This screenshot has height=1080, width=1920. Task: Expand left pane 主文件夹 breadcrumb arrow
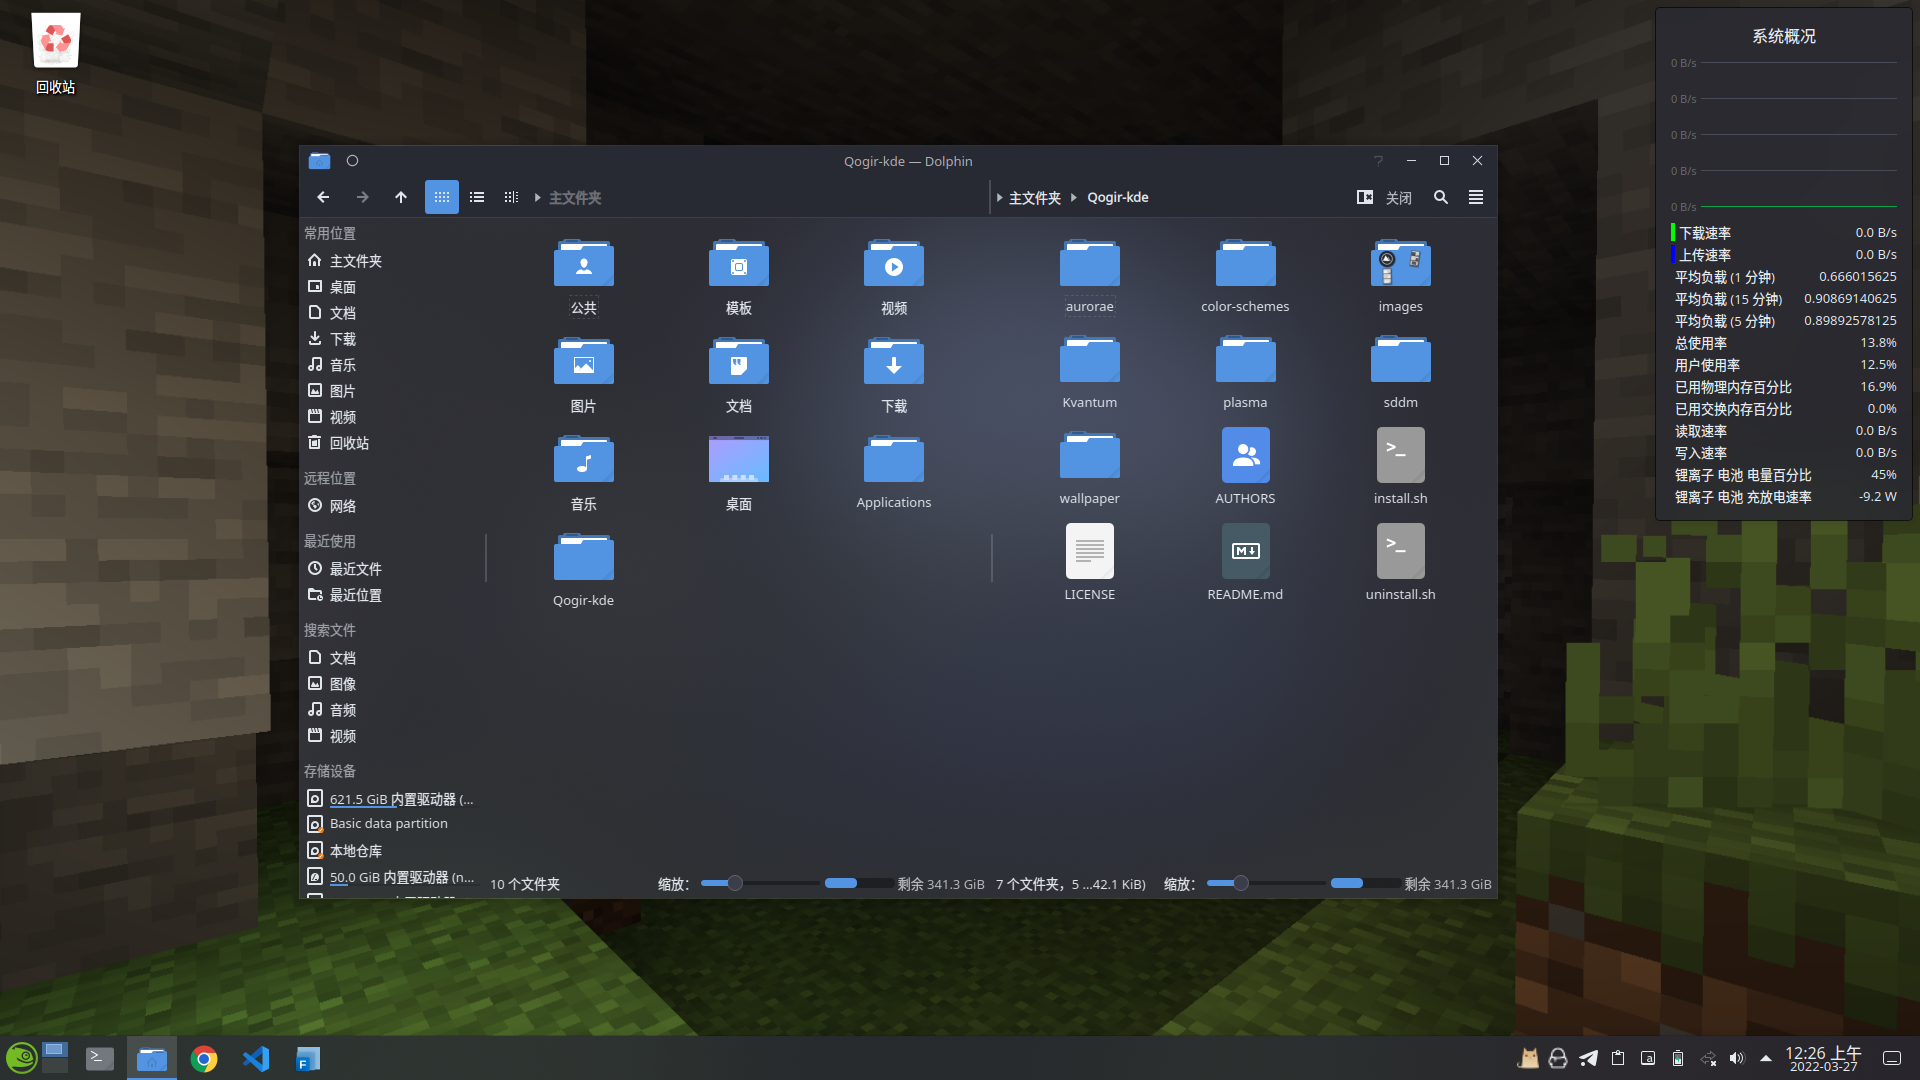538,198
